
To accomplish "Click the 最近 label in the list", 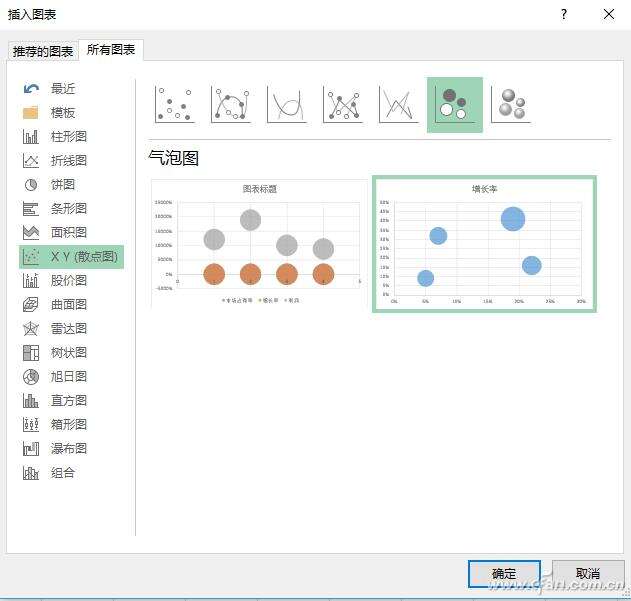I will tap(62, 89).
